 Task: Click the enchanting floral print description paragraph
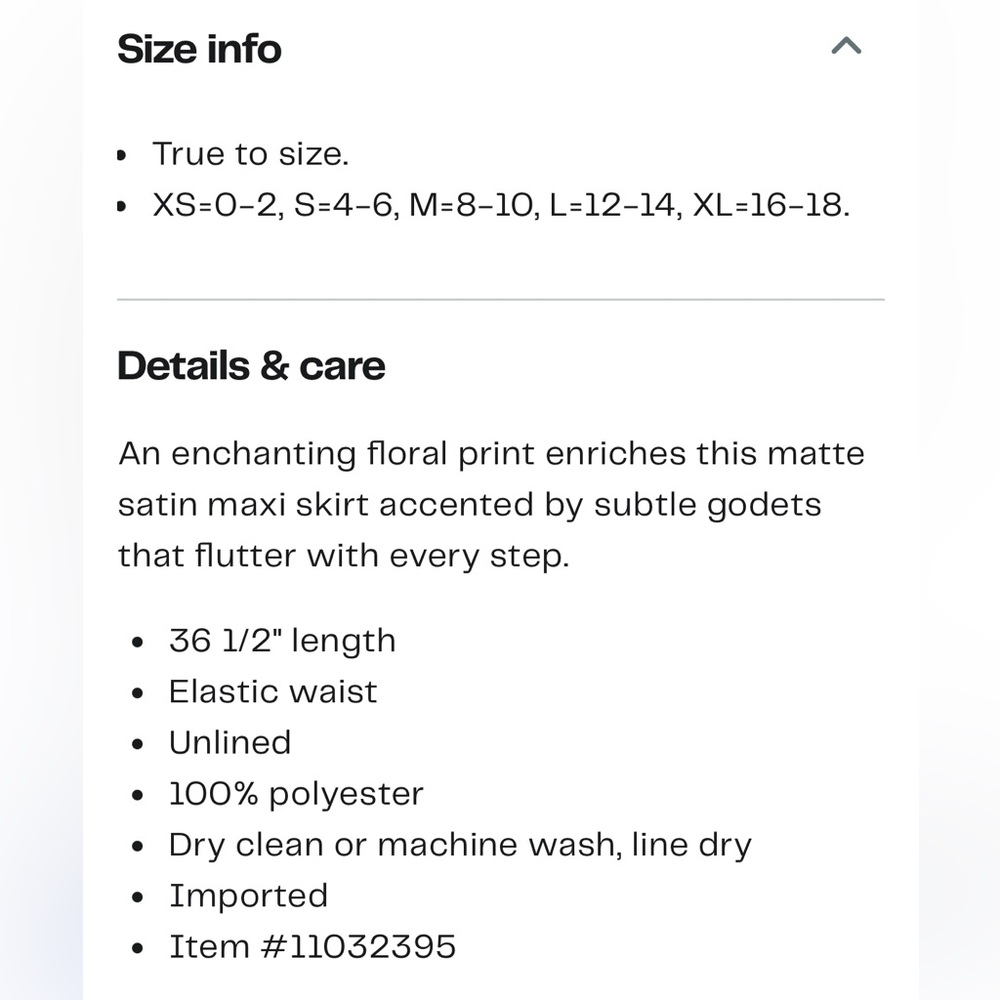[490, 504]
